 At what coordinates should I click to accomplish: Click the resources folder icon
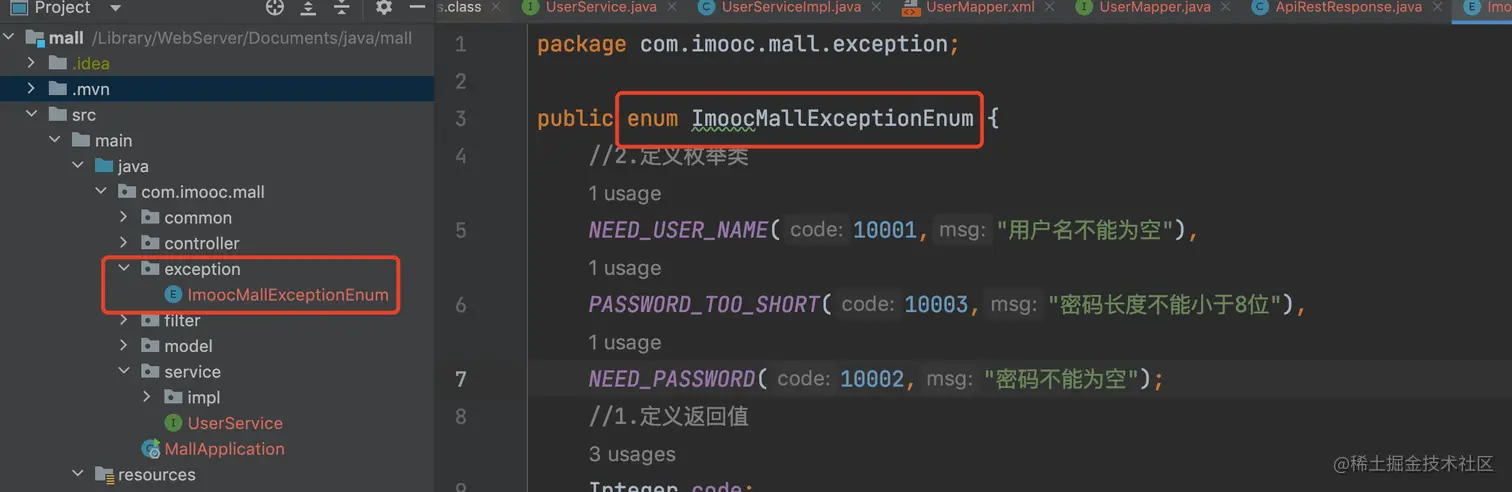[104, 475]
